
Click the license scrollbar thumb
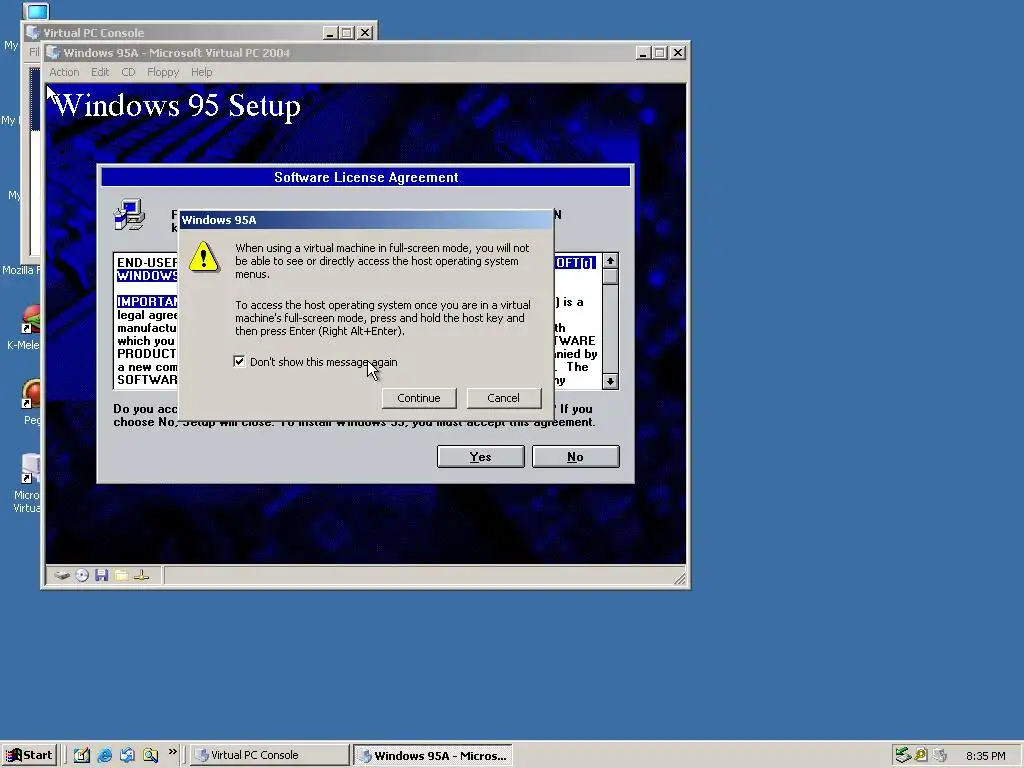coord(610,277)
